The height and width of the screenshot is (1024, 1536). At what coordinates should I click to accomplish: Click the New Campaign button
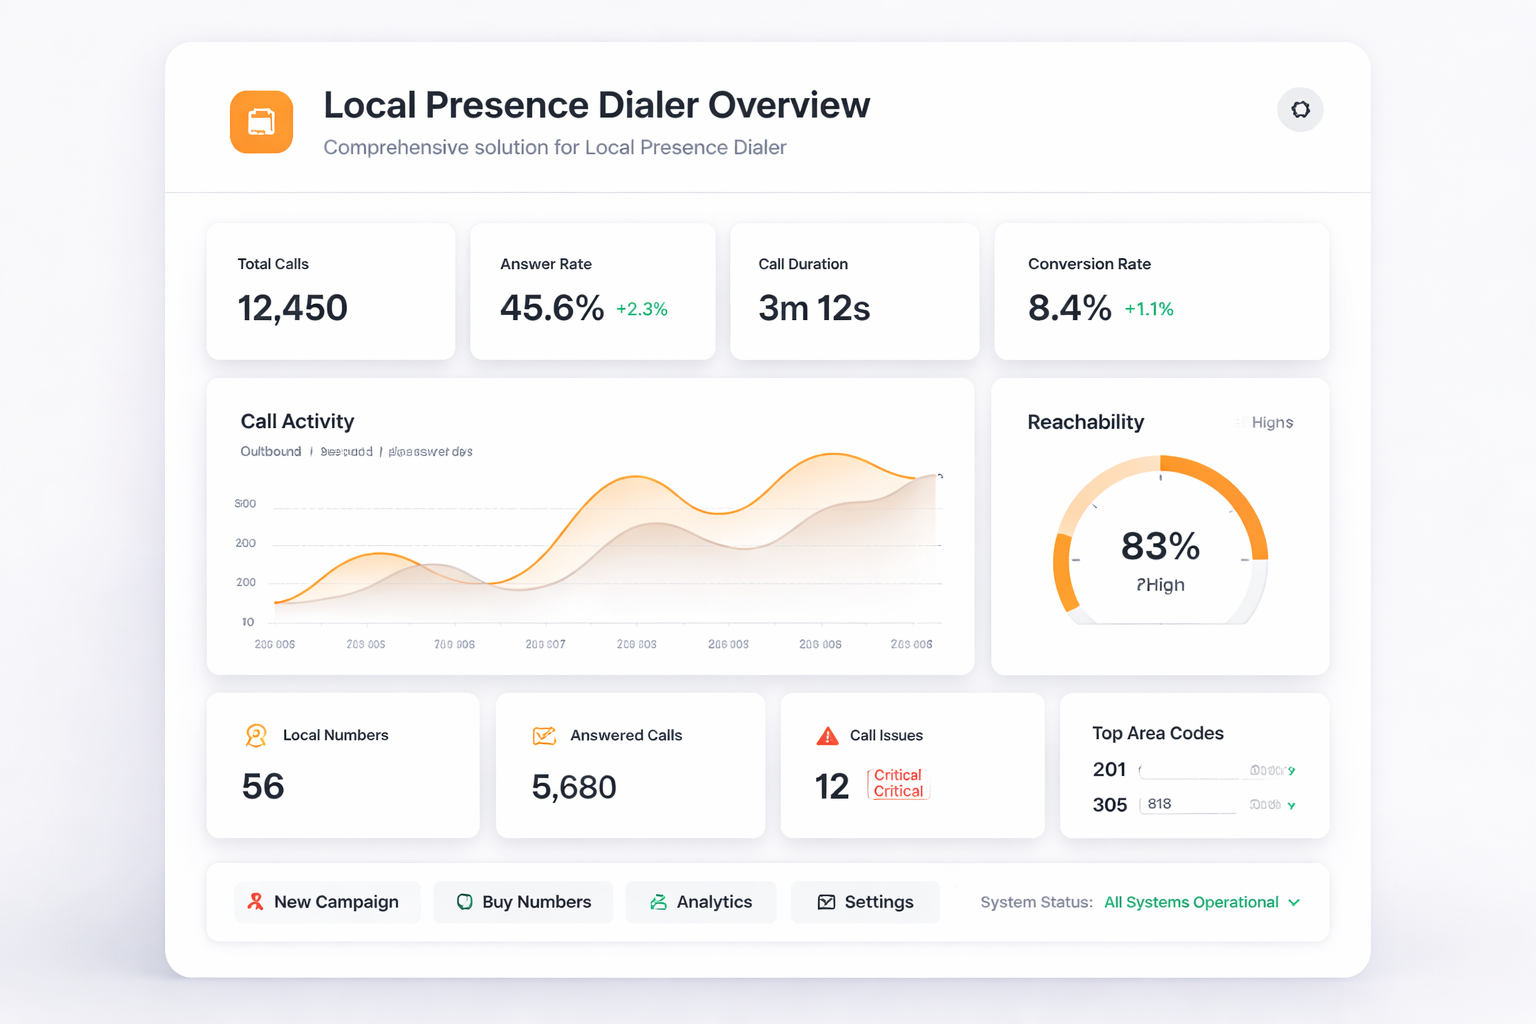pos(327,902)
